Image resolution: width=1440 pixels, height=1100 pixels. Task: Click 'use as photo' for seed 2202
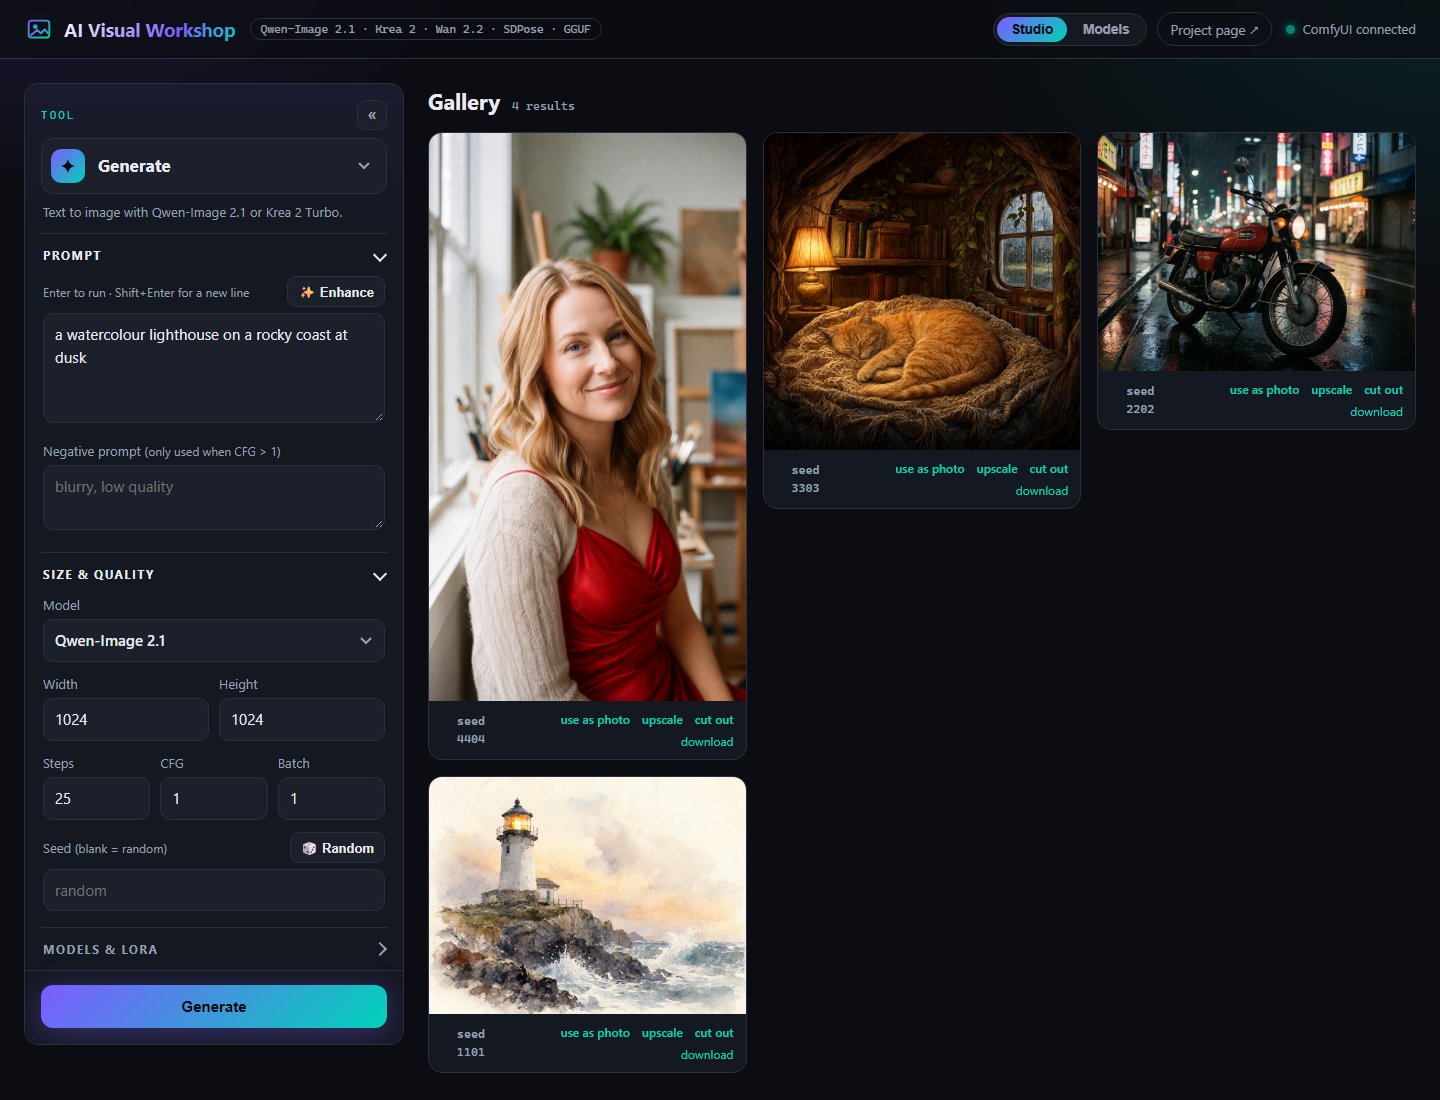point(1264,390)
